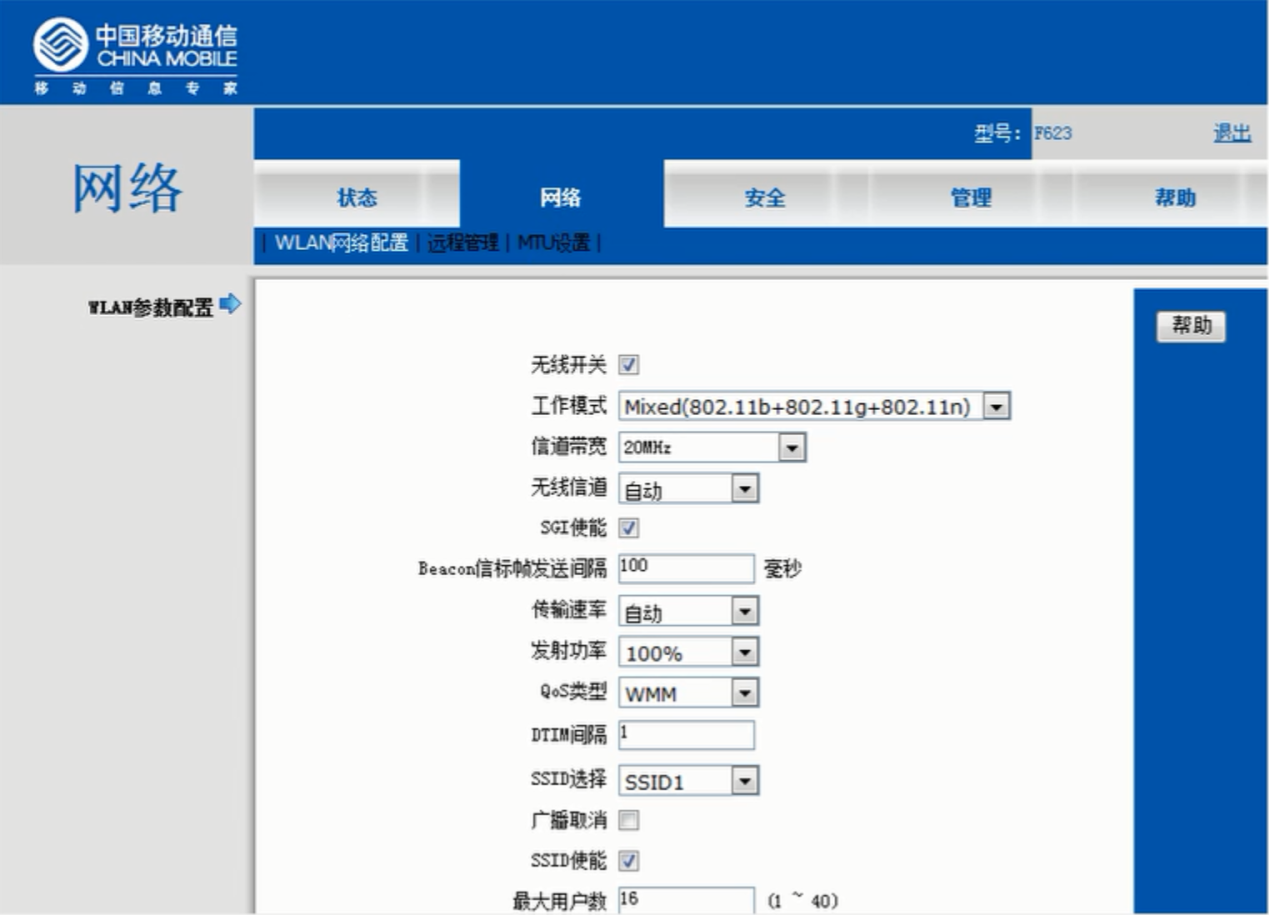This screenshot has height=915, width=1269.
Task: Click the 信道带宽 label
Action: coord(568,446)
